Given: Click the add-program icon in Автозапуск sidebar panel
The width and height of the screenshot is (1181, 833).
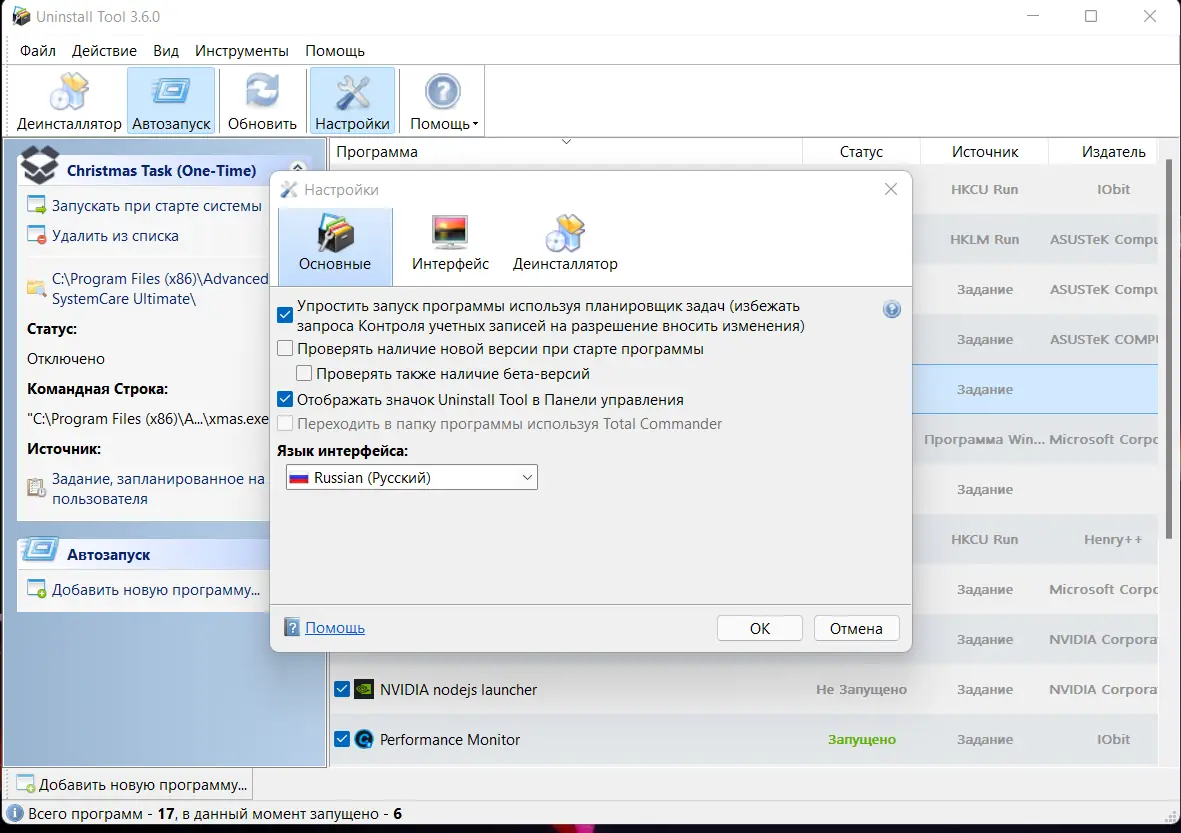Looking at the screenshot, I should [x=36, y=588].
